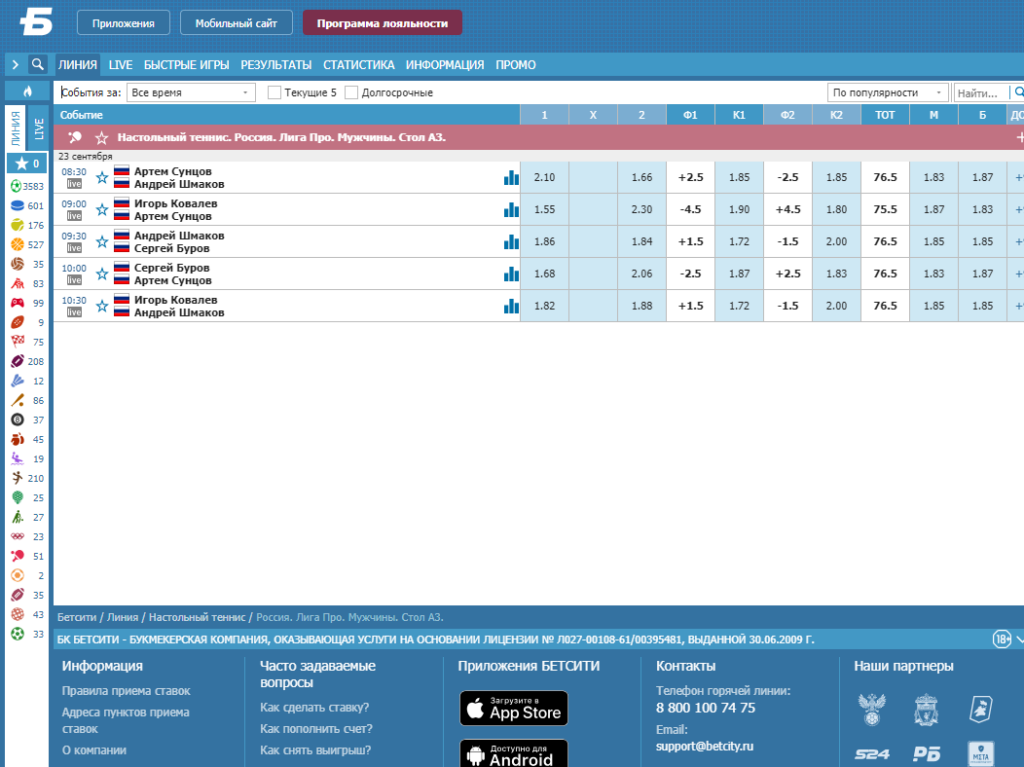Open the football category showing 3583 events

pyautogui.click(x=27, y=186)
